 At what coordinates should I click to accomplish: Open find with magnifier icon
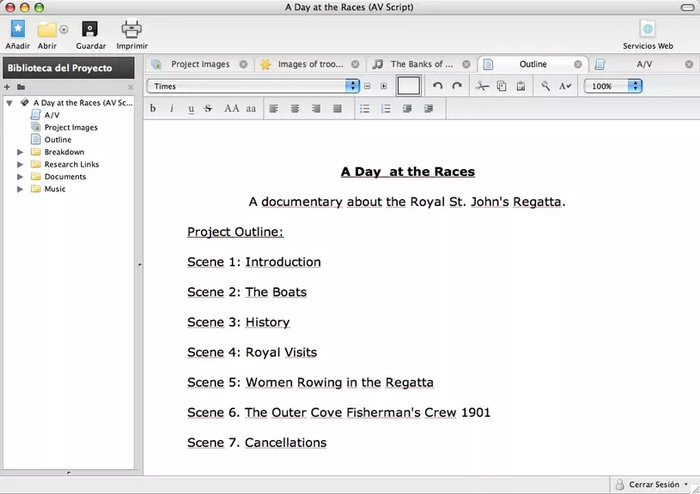[545, 86]
